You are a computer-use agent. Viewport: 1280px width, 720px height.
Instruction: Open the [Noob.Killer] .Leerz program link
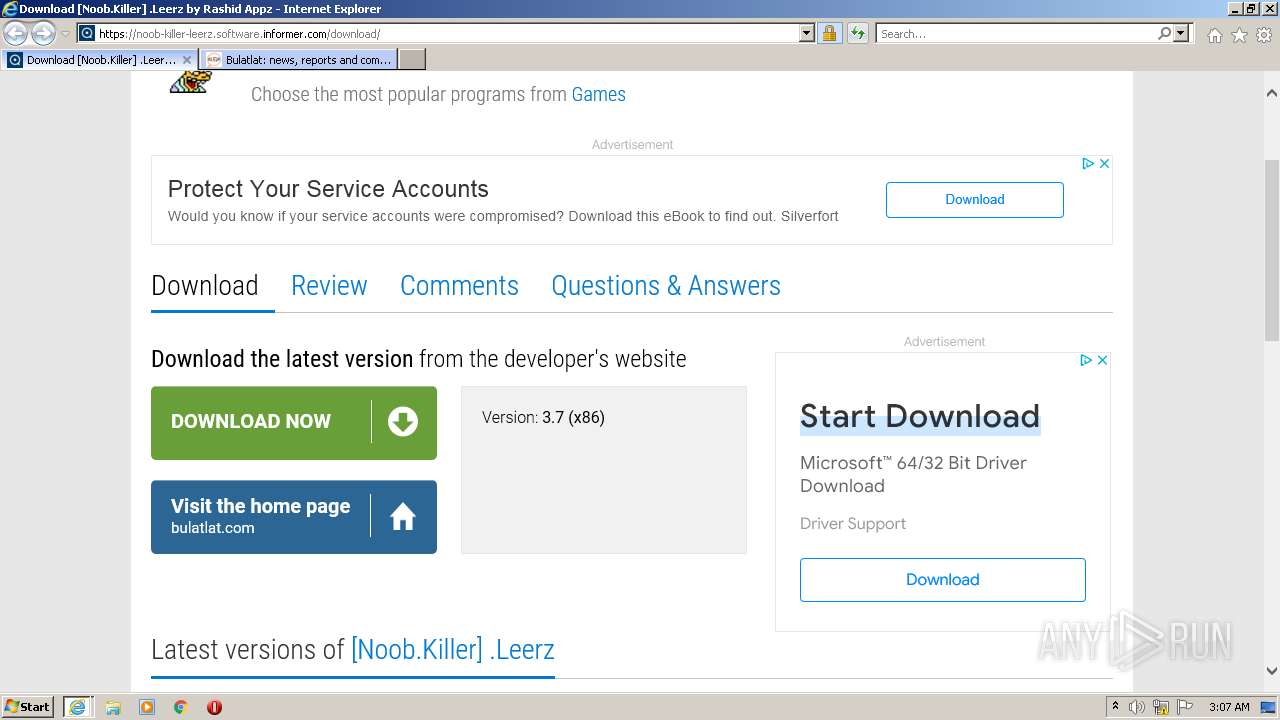452,650
